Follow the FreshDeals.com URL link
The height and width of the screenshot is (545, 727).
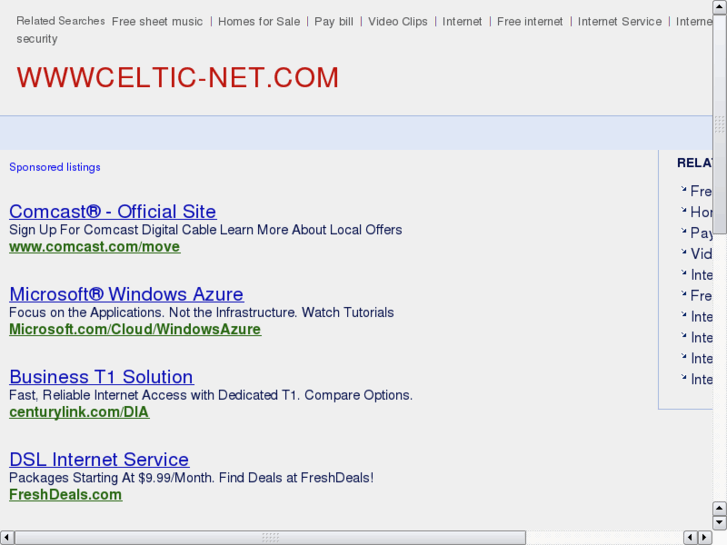(66, 494)
